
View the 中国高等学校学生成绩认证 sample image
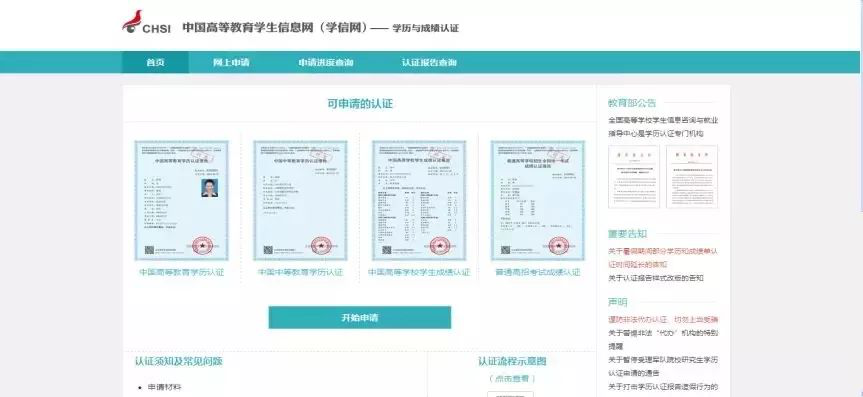pos(419,200)
